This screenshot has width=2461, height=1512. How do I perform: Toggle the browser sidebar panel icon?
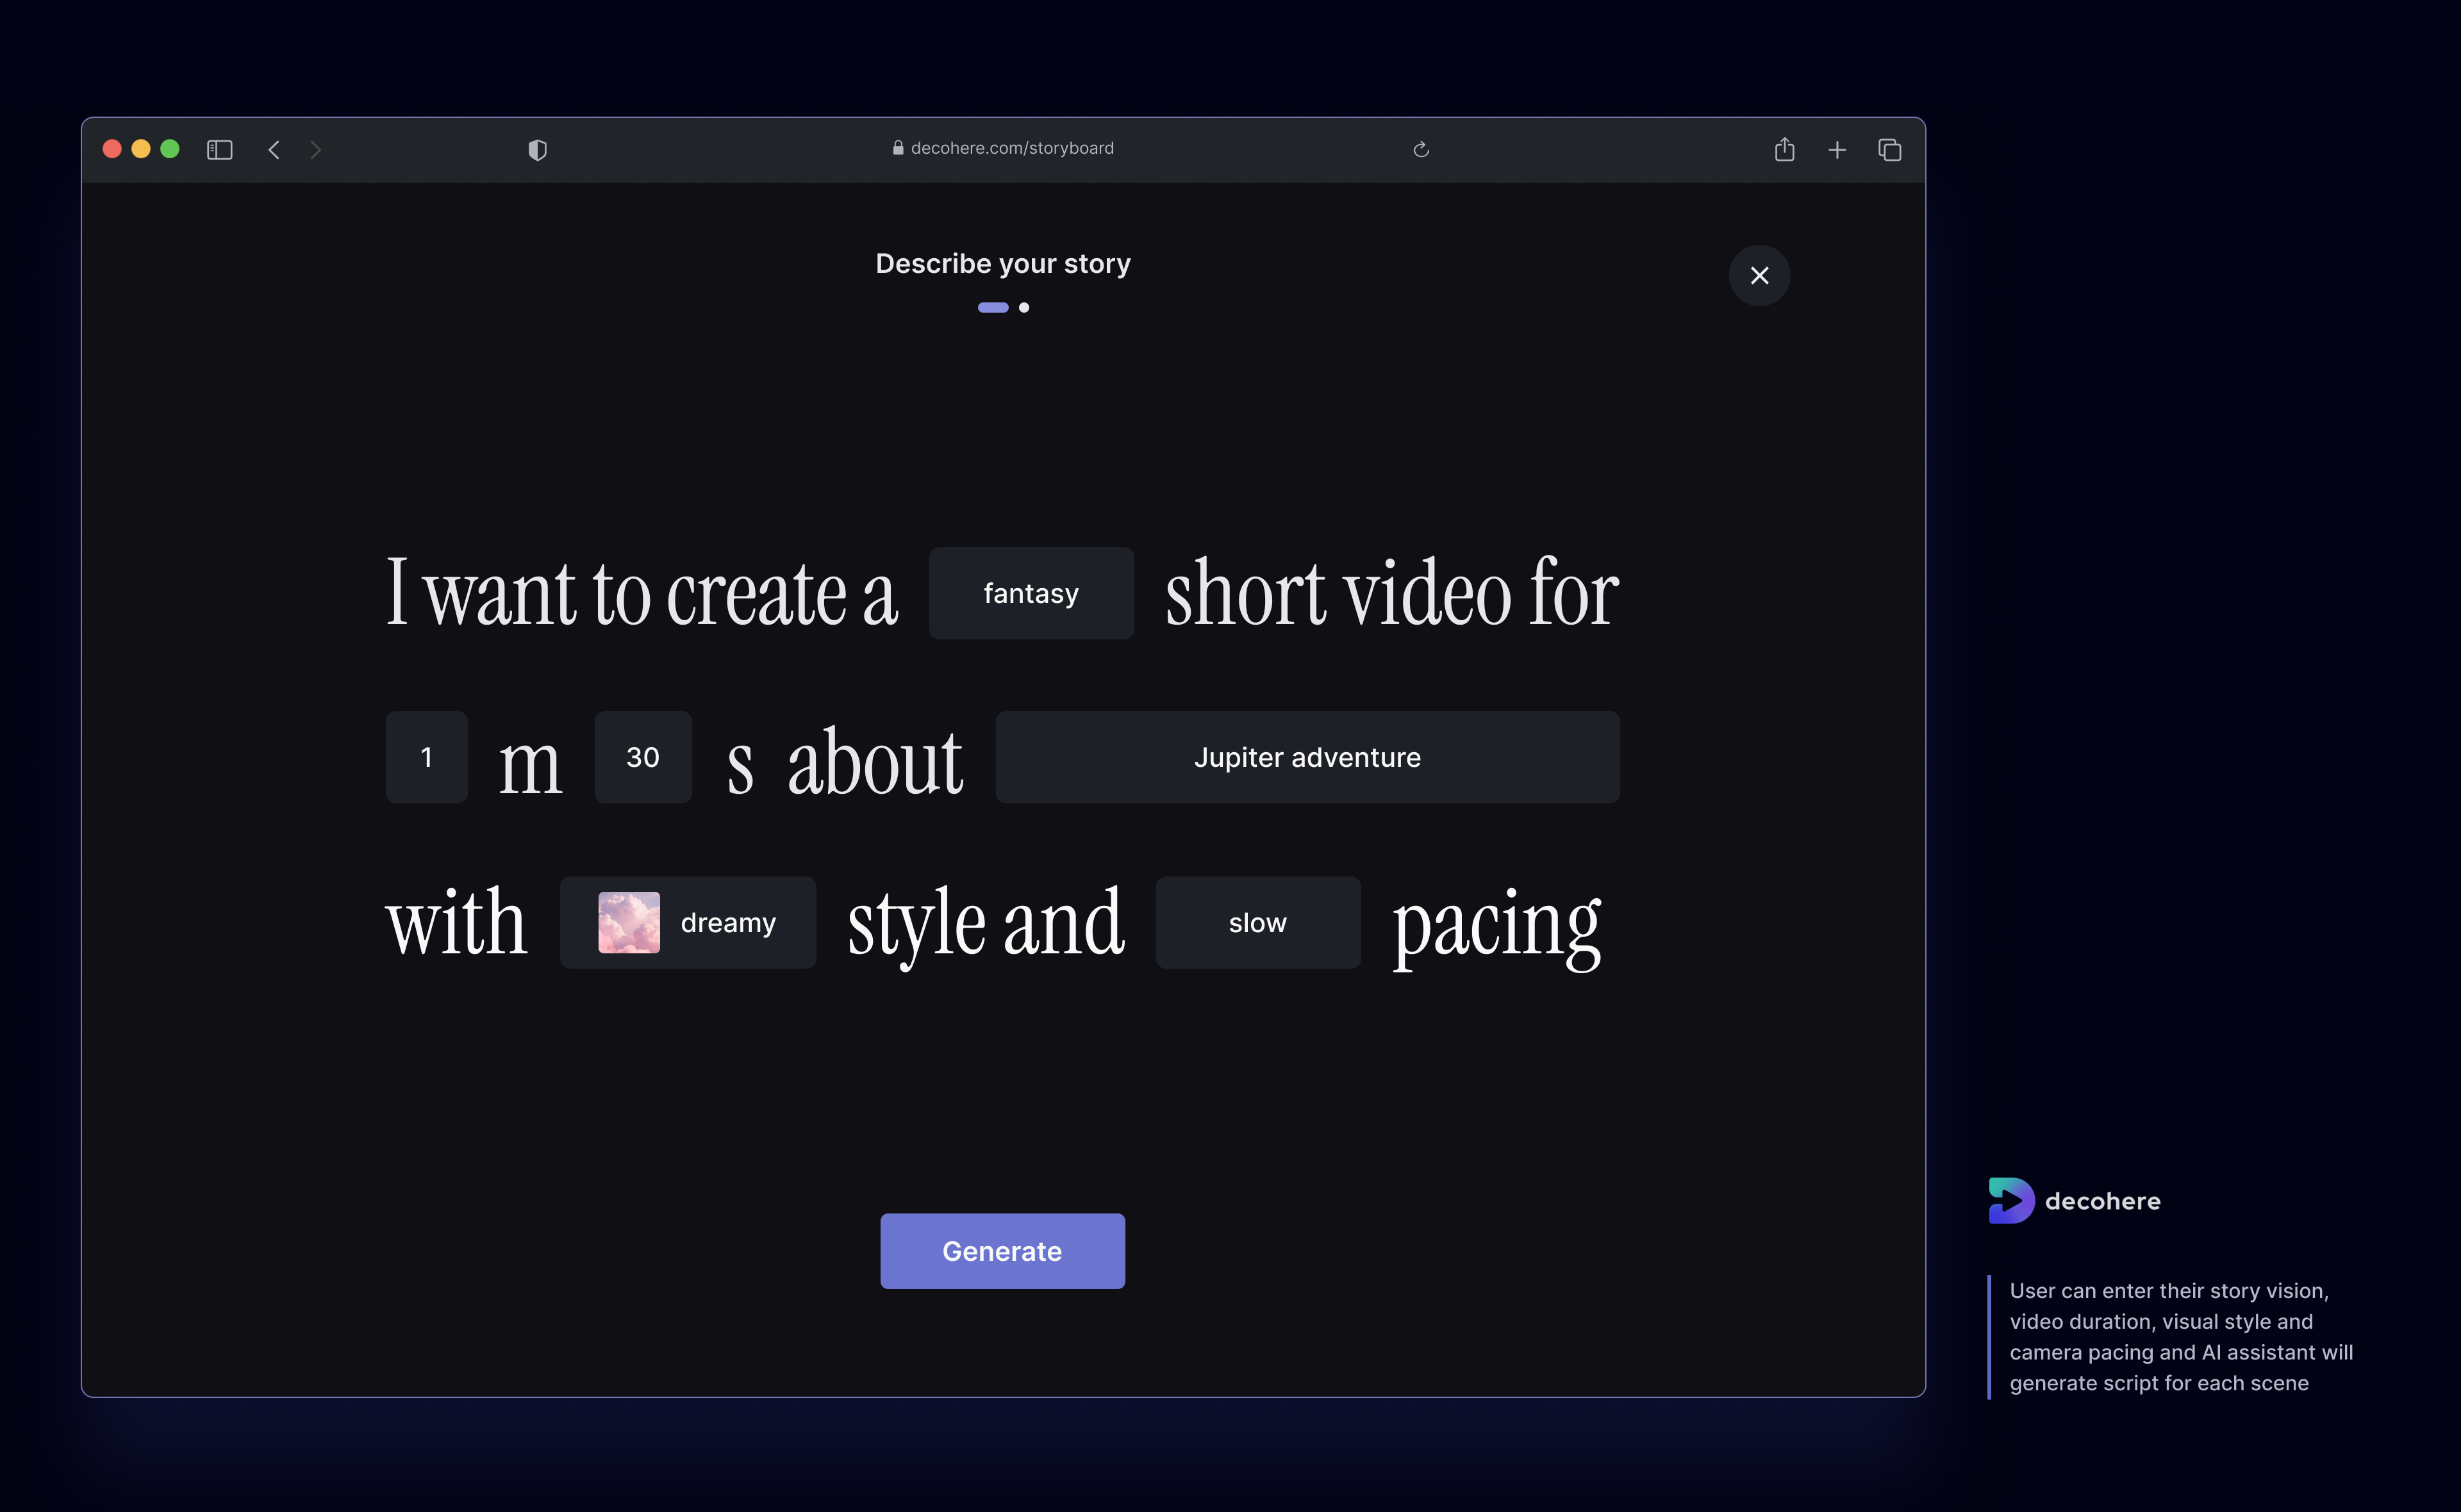[x=219, y=150]
